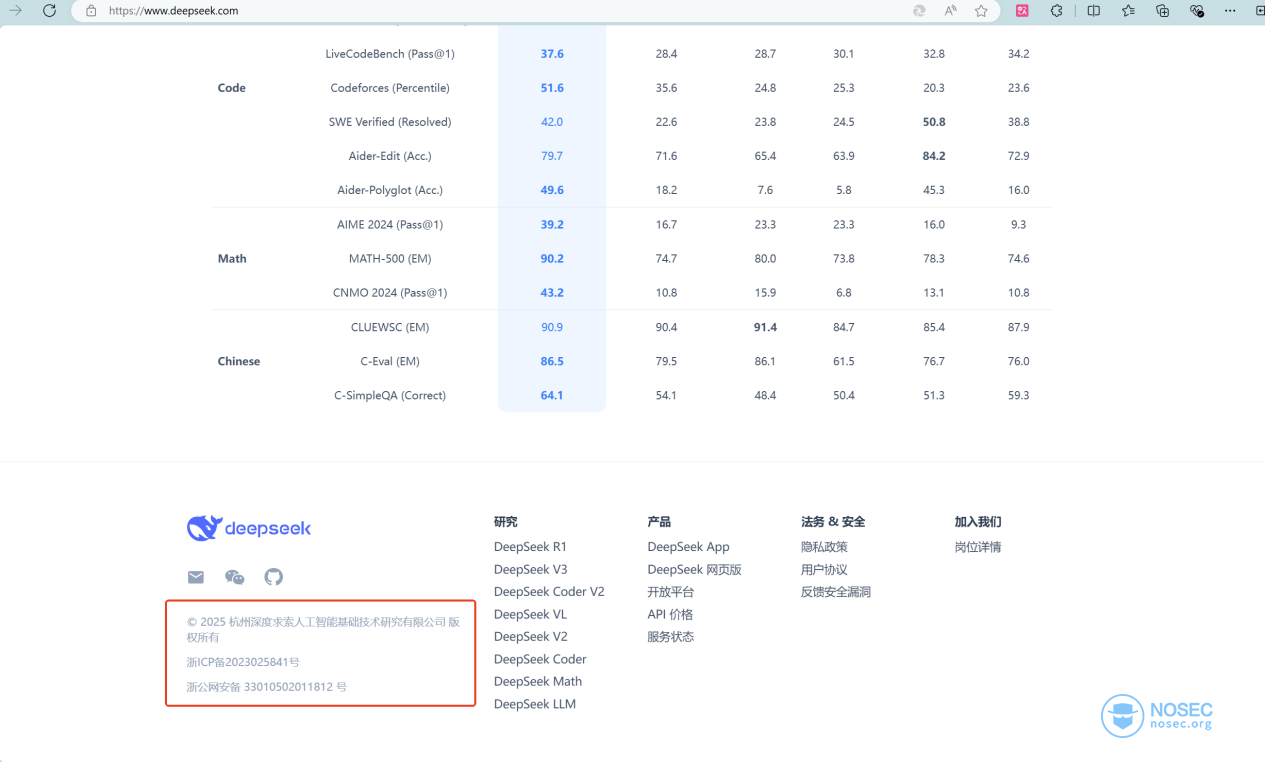Open the 反馈安全漏洞 link

pyautogui.click(x=836, y=592)
